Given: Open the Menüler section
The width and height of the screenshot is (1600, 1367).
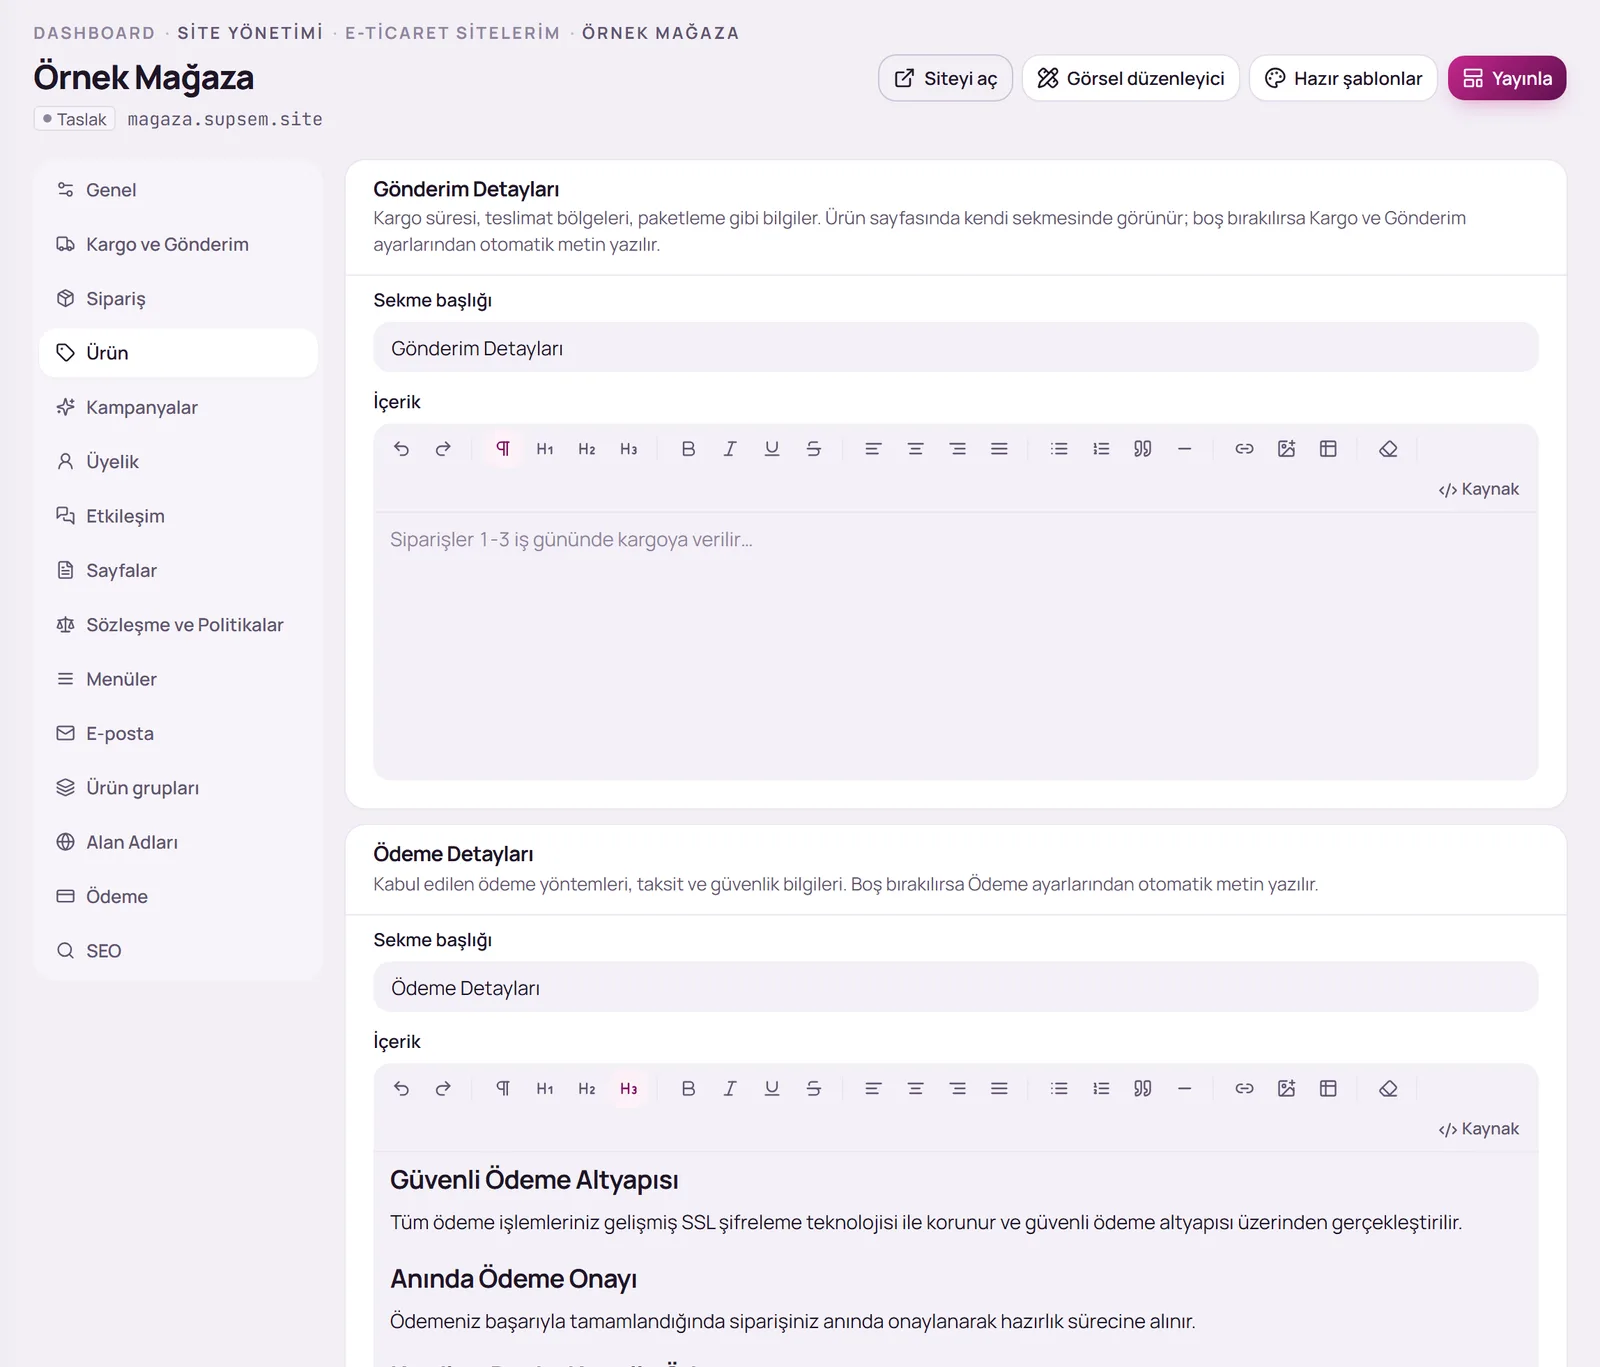Looking at the screenshot, I should [x=178, y=679].
